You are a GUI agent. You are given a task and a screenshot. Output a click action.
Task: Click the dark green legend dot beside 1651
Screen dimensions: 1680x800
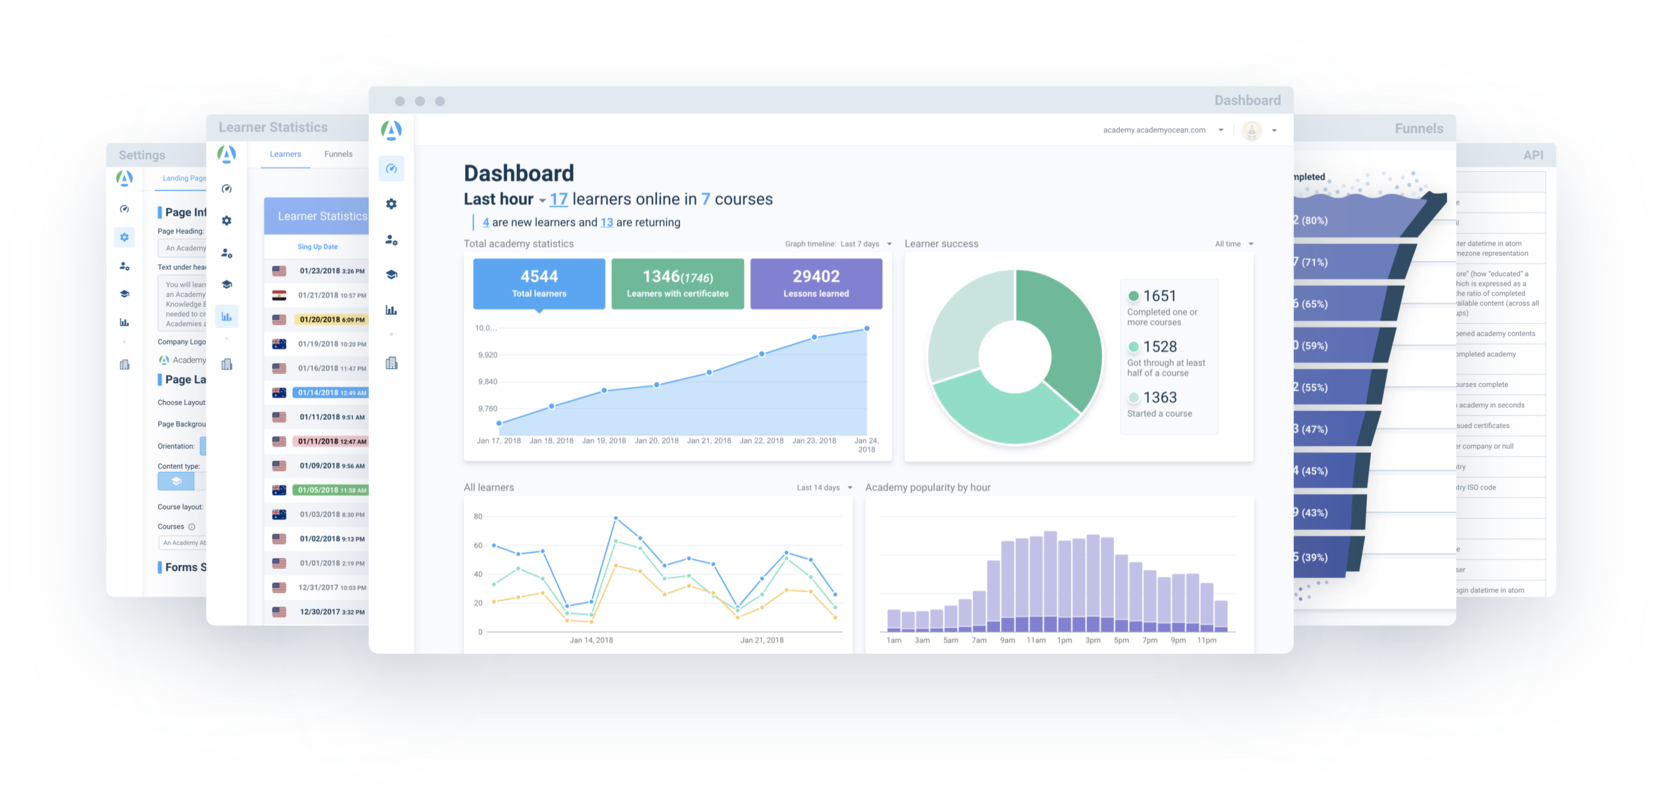(1133, 296)
